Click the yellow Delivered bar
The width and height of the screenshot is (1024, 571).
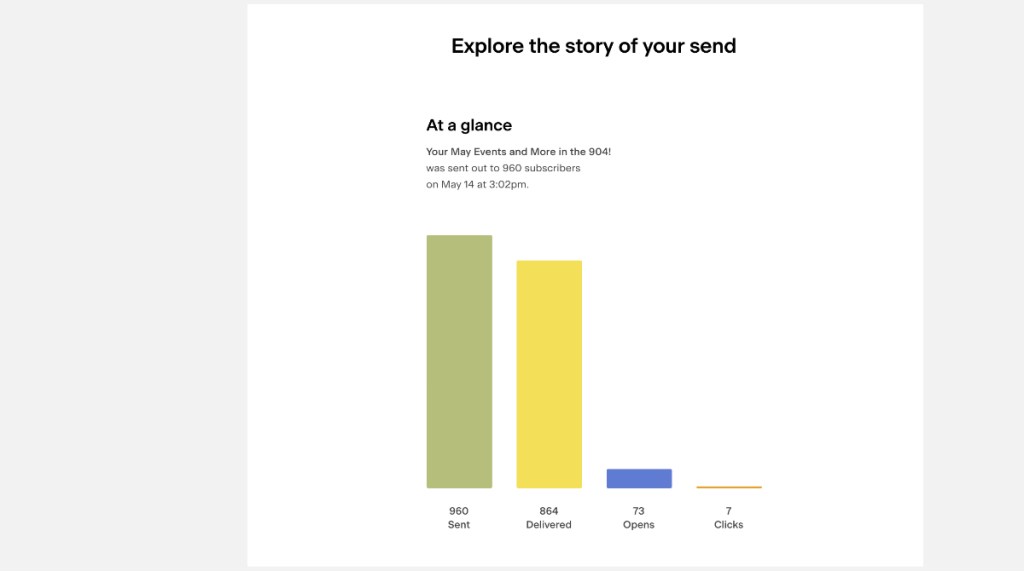click(x=549, y=374)
